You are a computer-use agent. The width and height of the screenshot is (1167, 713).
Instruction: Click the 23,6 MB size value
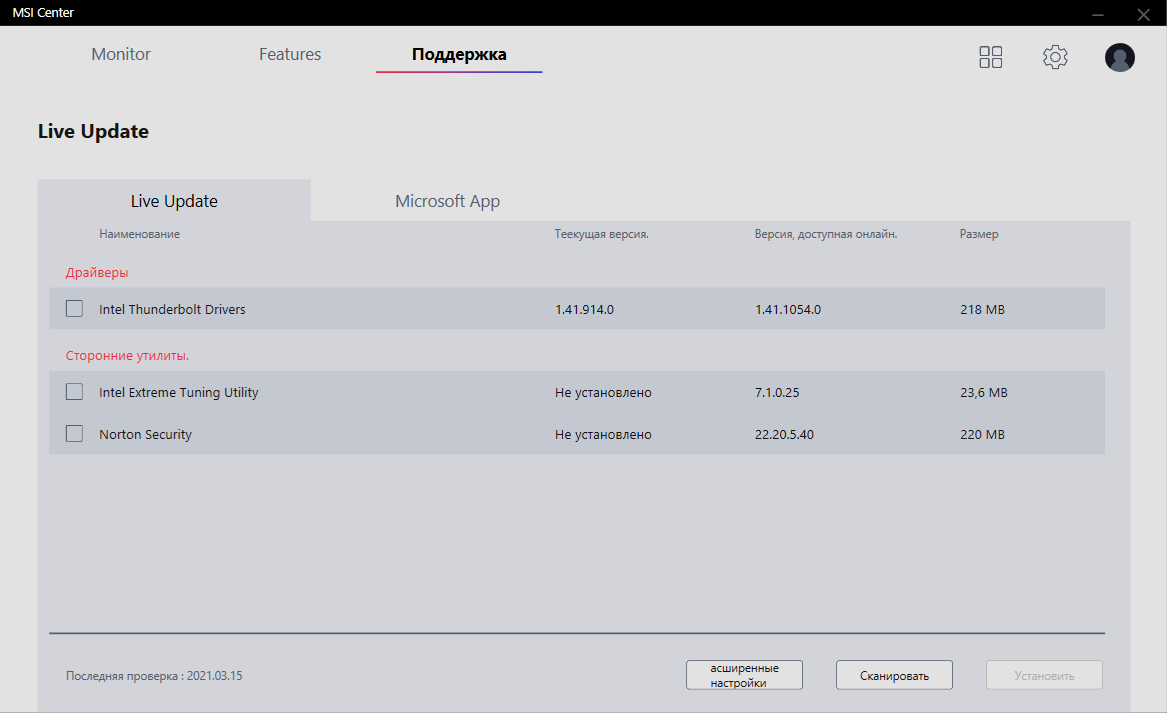[984, 392]
